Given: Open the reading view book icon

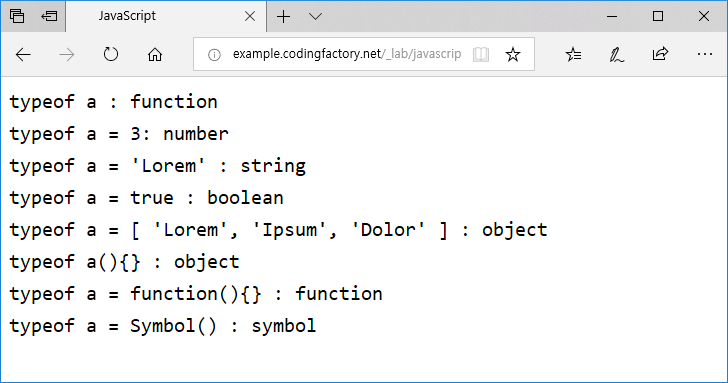Looking at the screenshot, I should click(481, 54).
